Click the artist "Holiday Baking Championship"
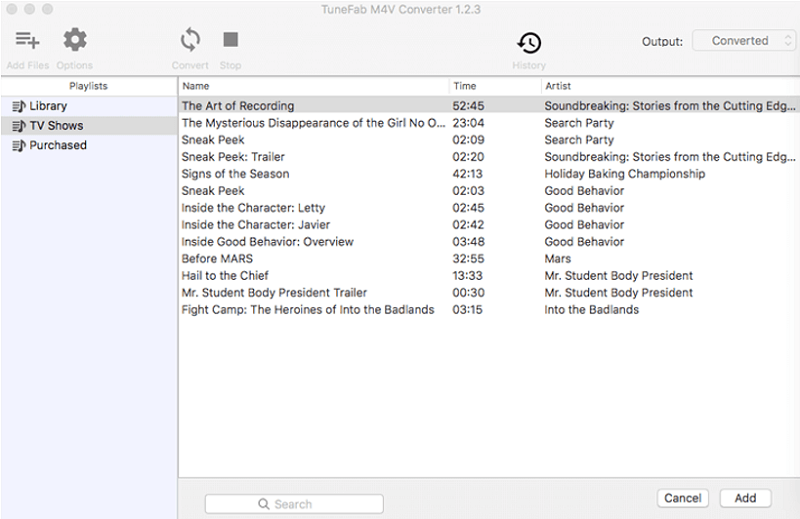Screen dimensions: 800x519 pyautogui.click(x=624, y=174)
